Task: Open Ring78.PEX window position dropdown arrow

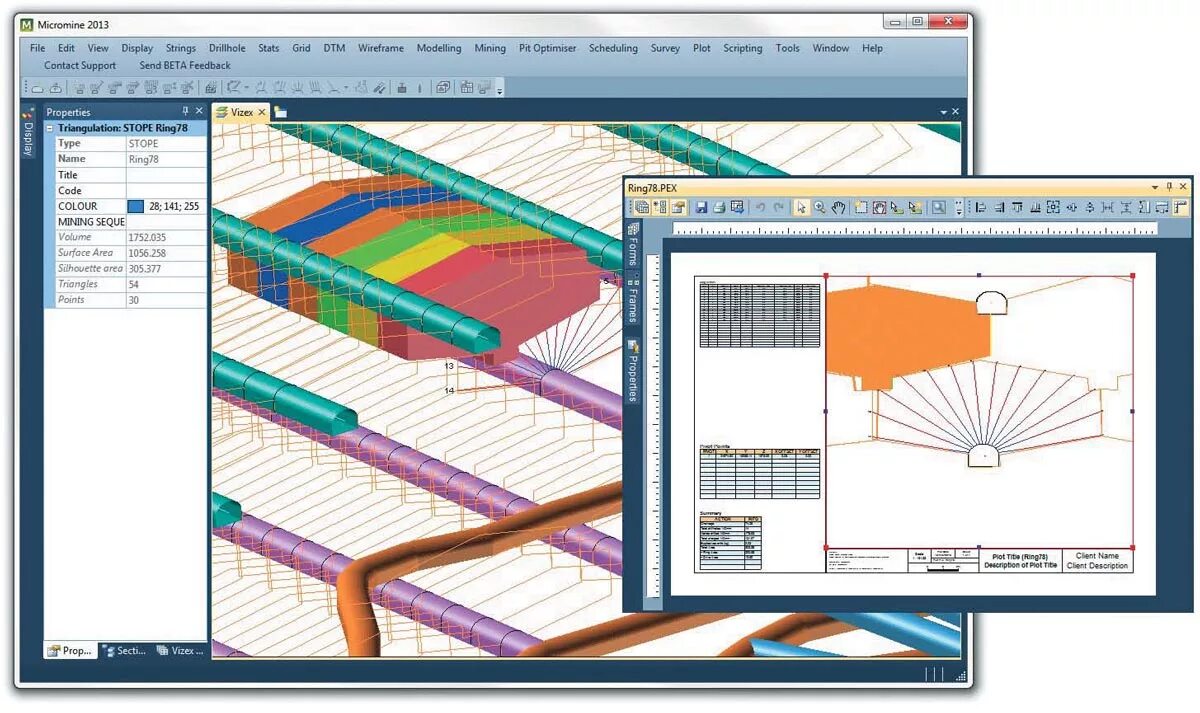Action: click(x=1156, y=186)
